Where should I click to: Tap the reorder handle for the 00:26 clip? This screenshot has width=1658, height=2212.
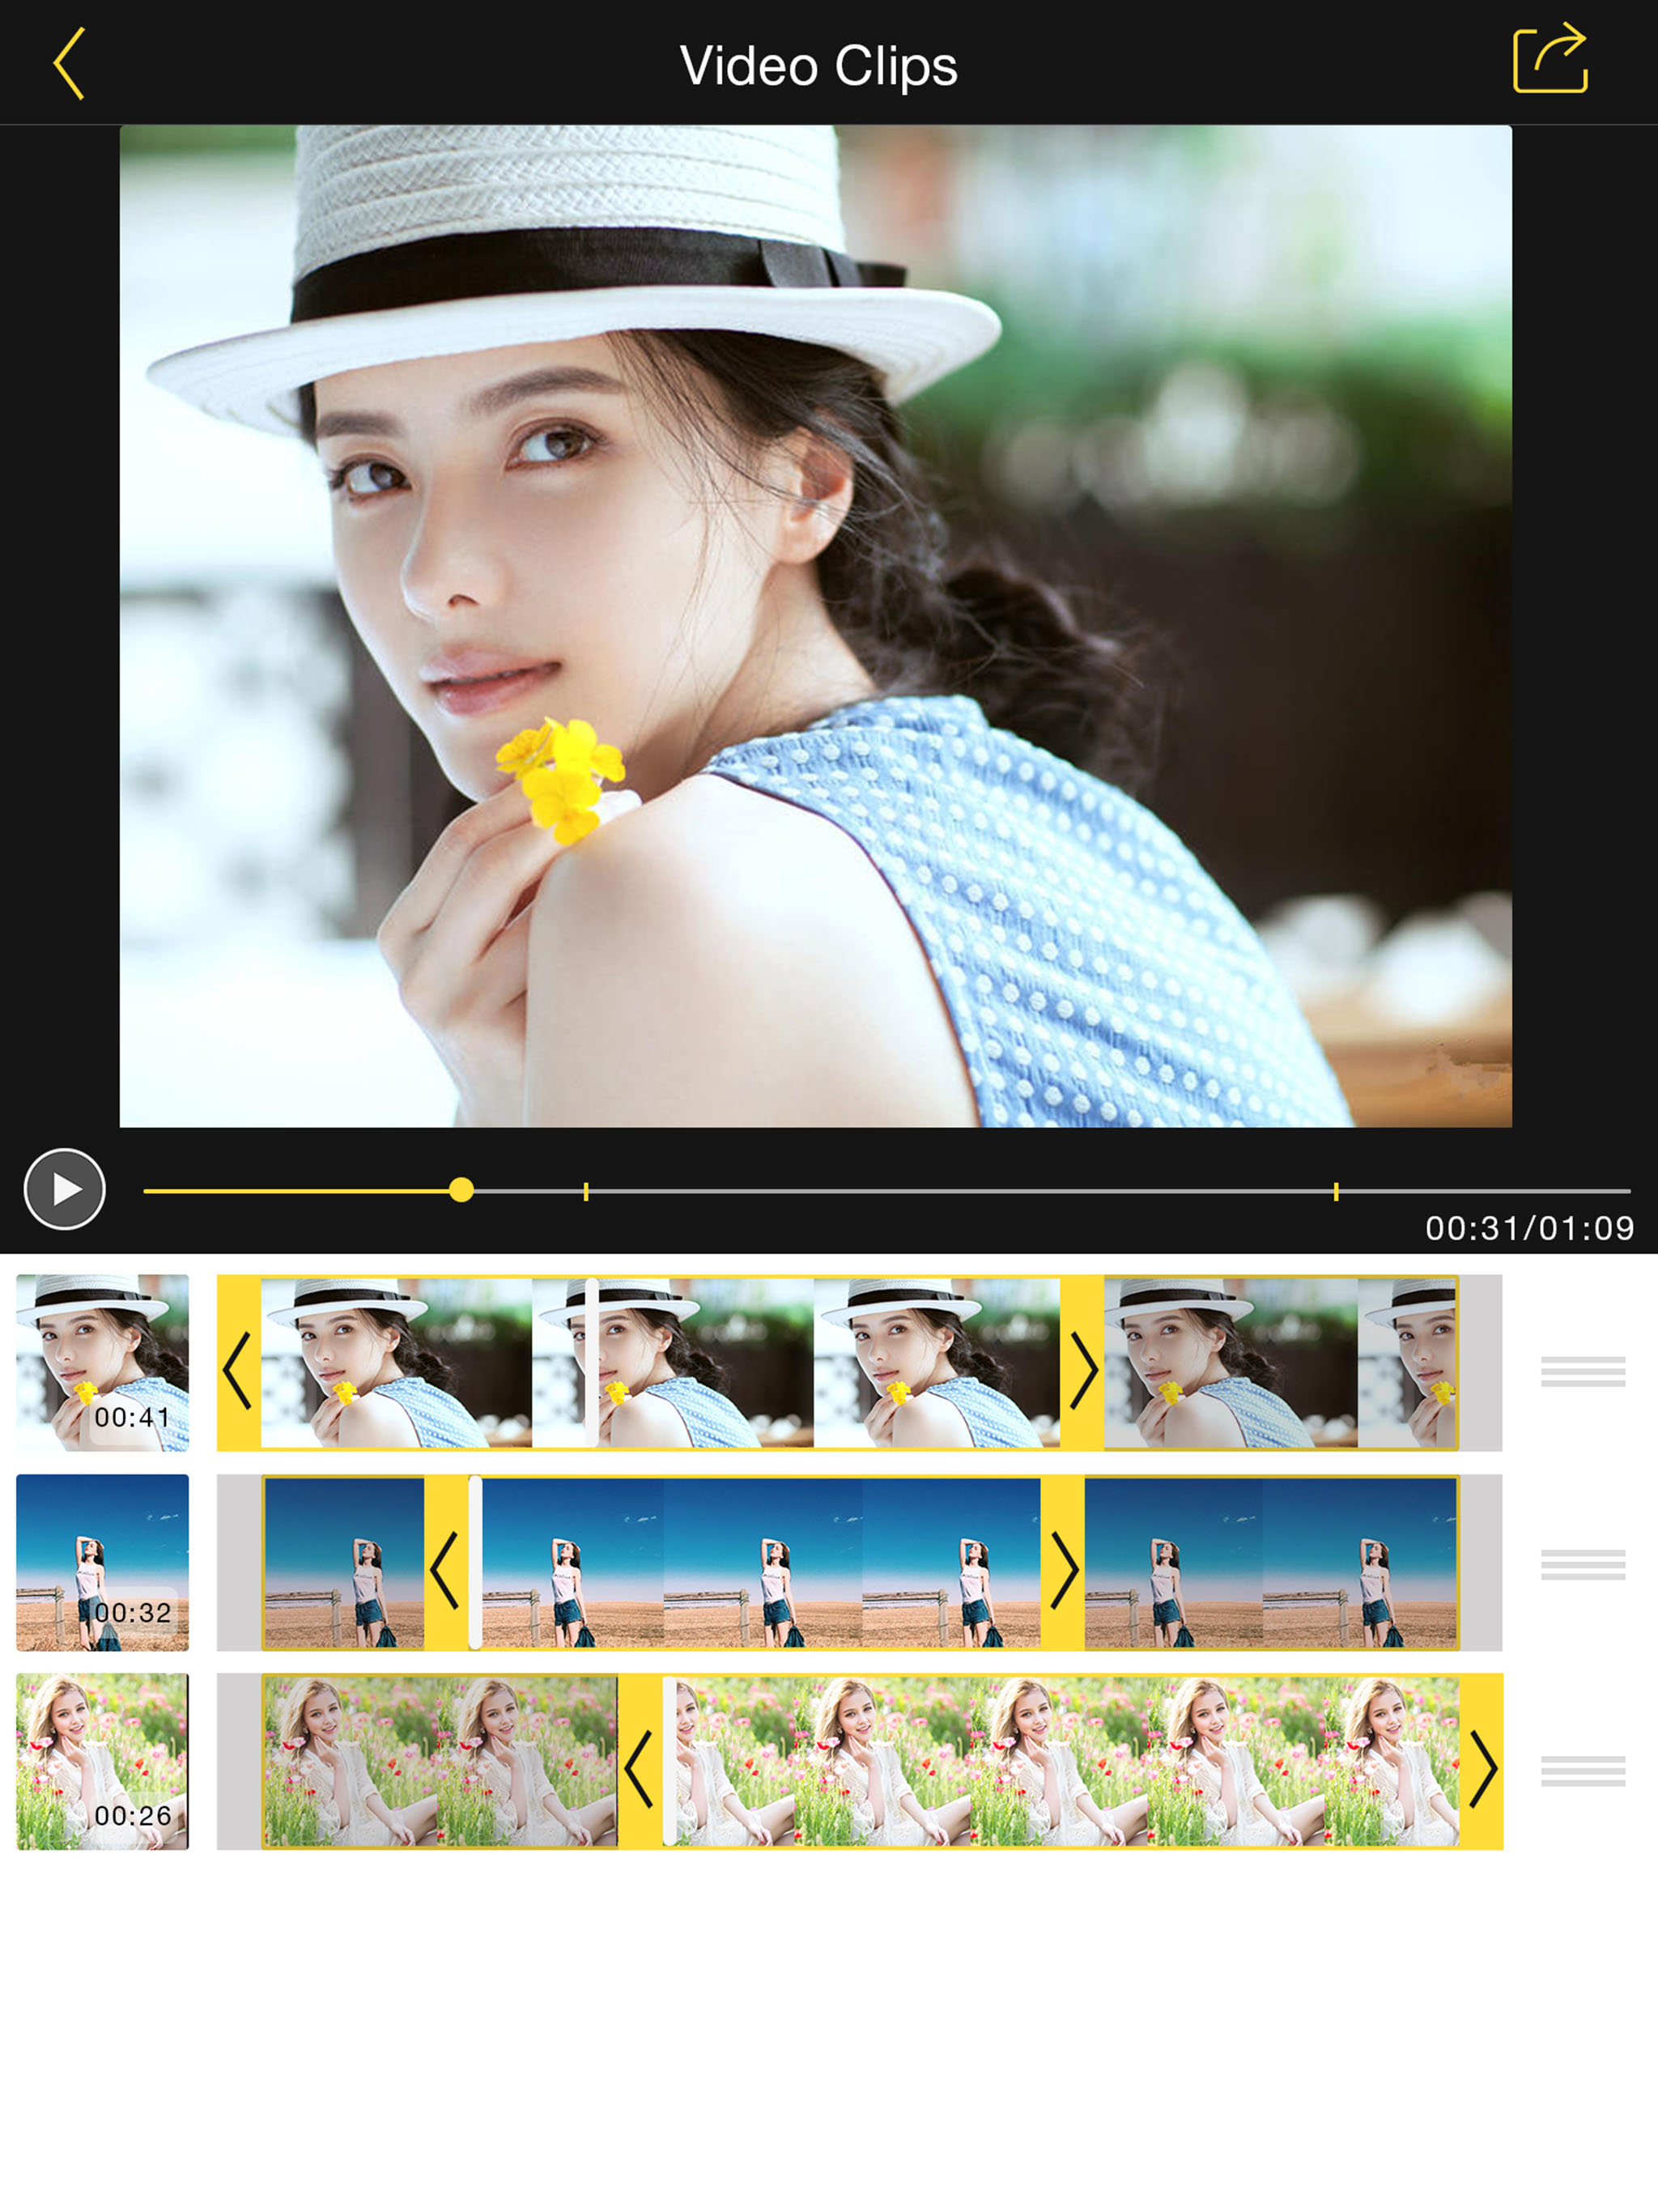pyautogui.click(x=1582, y=1770)
